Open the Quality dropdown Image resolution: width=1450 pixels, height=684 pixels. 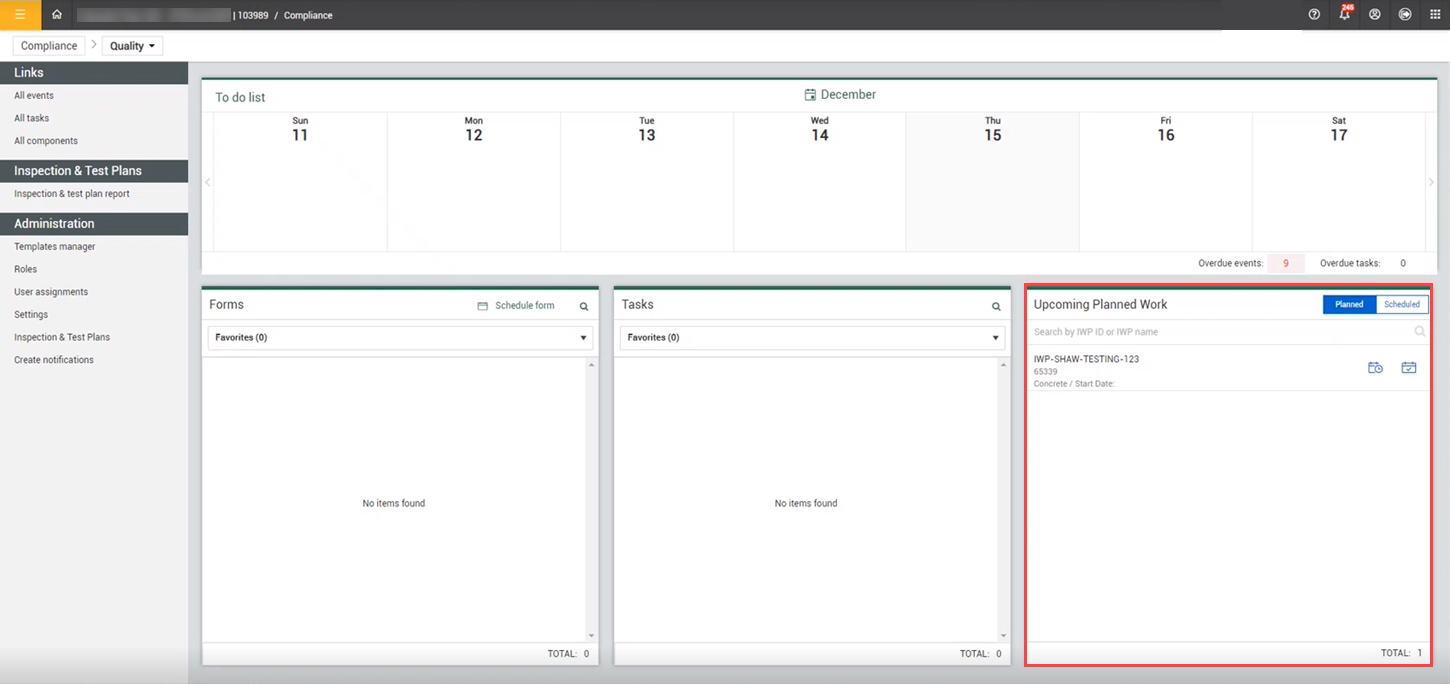[131, 45]
